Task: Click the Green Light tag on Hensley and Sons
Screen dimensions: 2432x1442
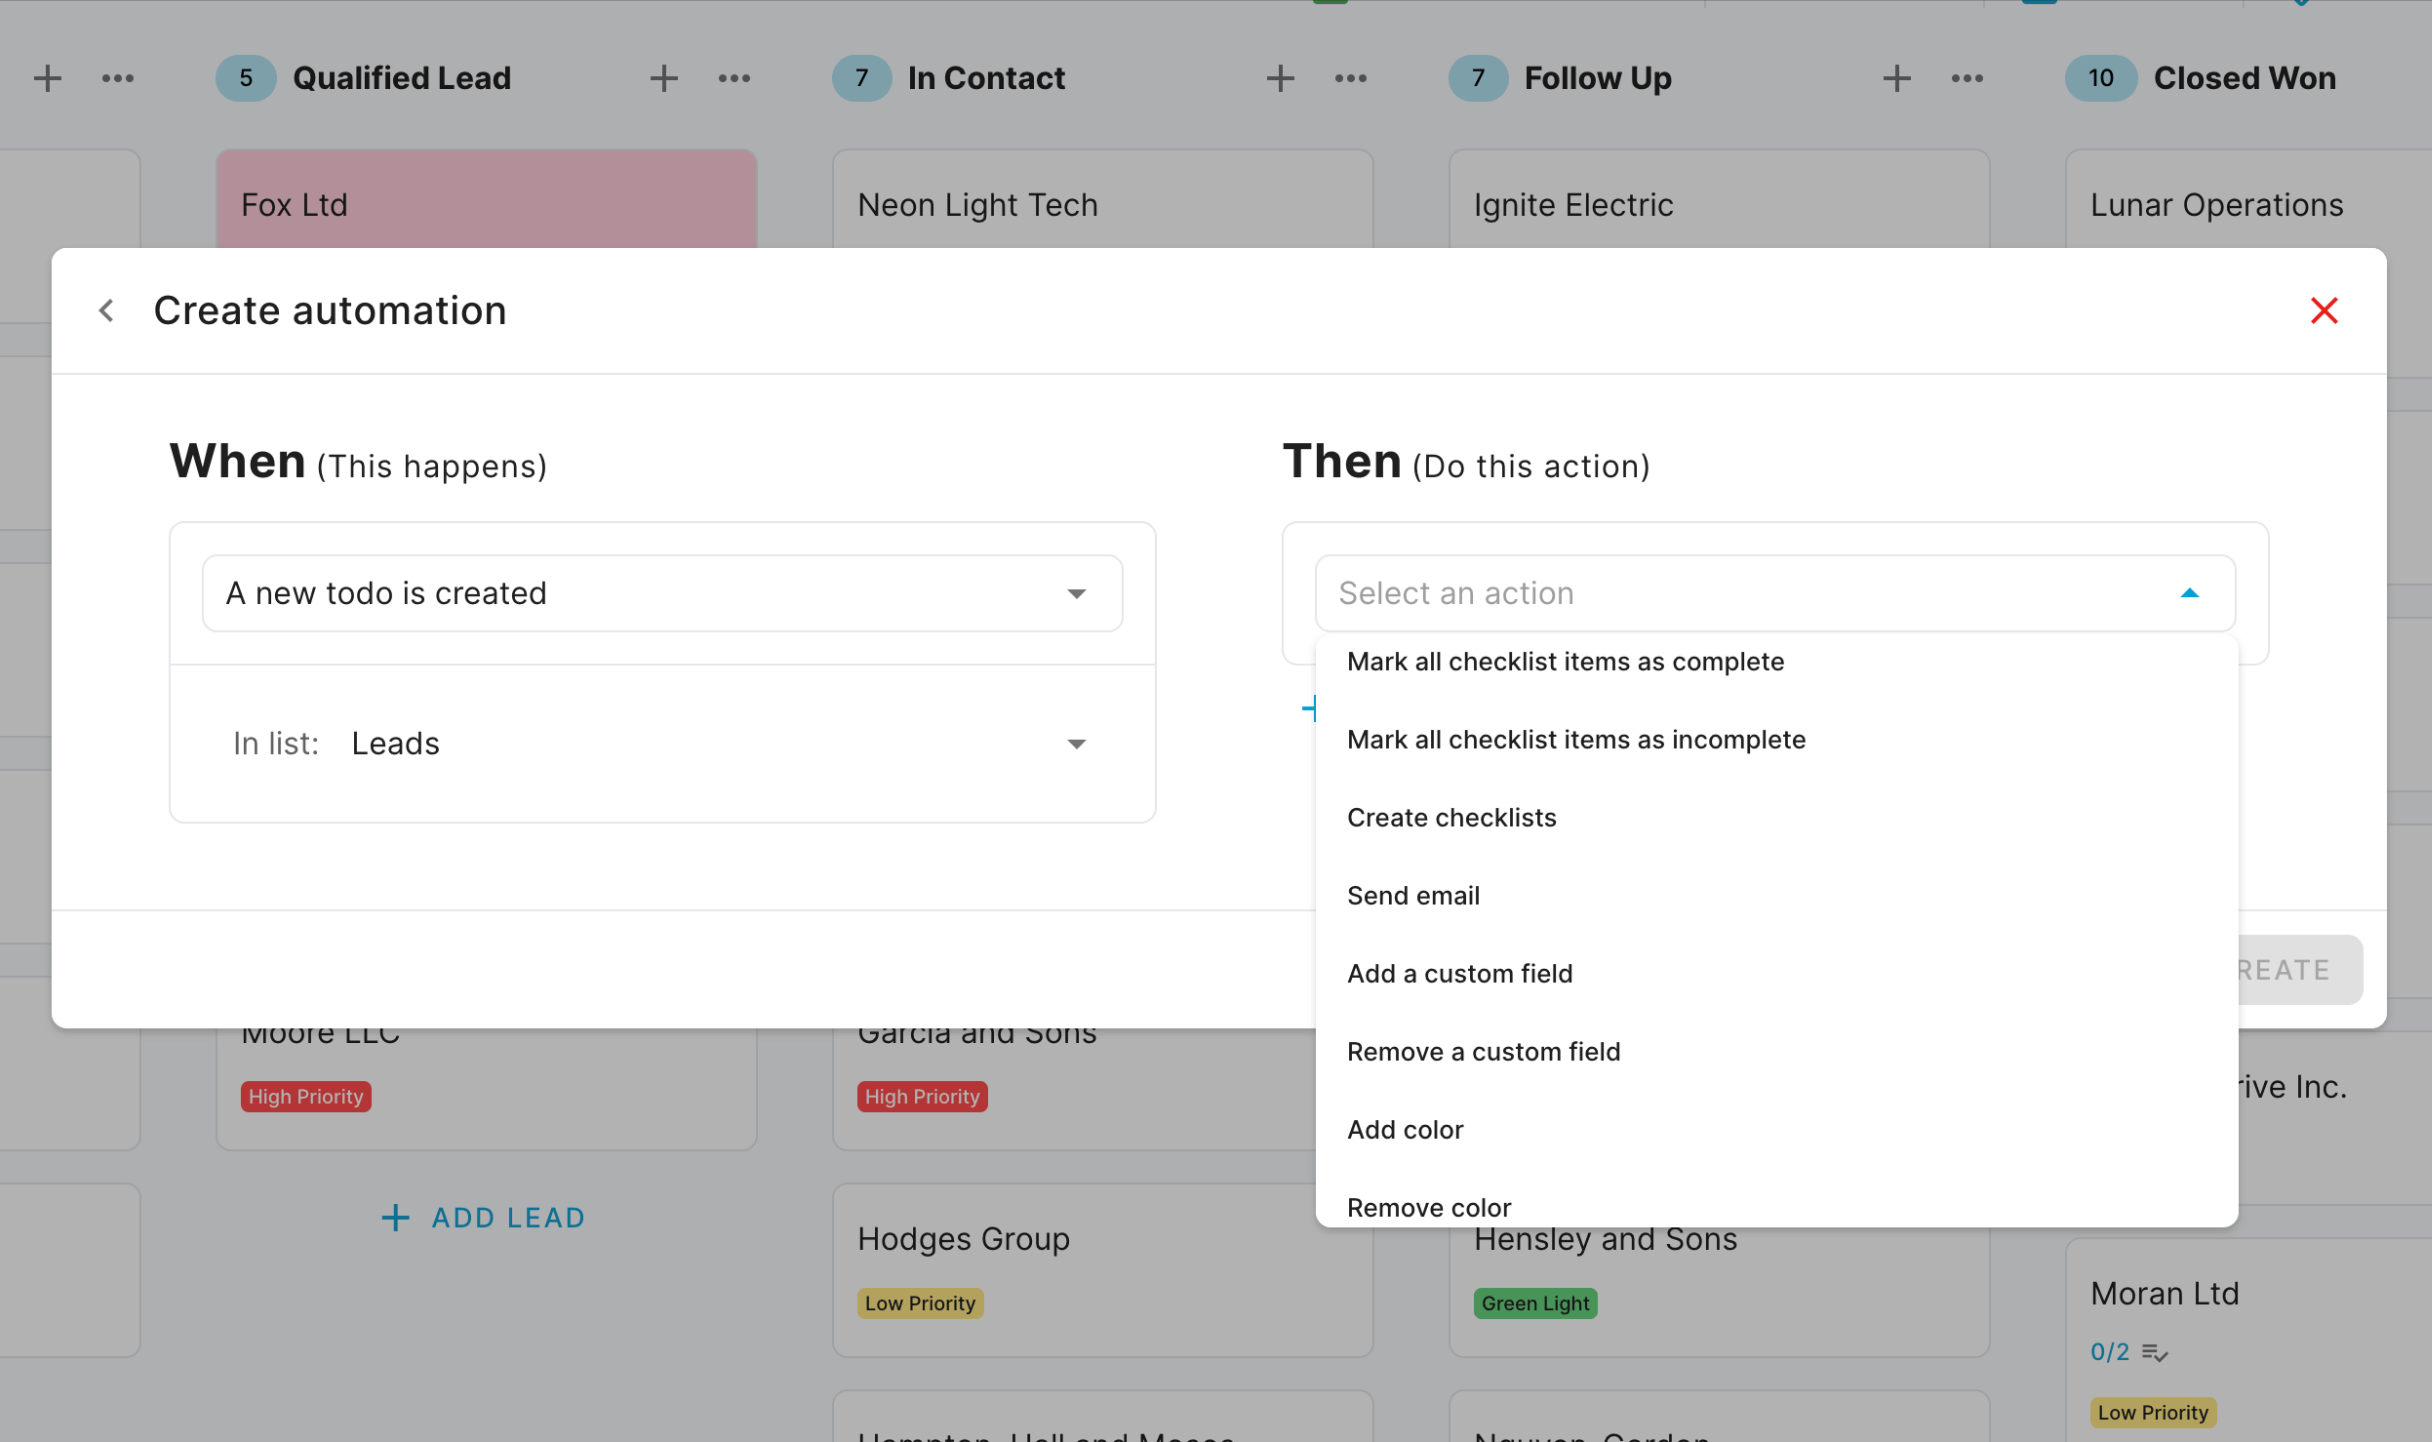Action: [x=1535, y=1303]
